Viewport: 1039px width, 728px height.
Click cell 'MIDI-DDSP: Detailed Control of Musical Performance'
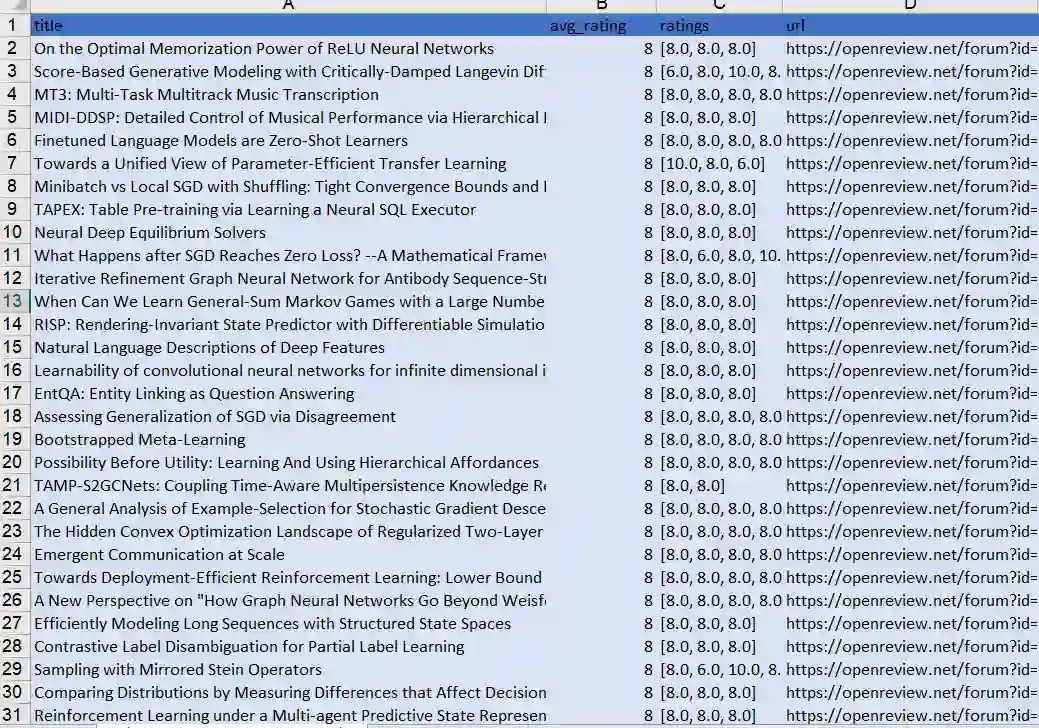pos(288,117)
